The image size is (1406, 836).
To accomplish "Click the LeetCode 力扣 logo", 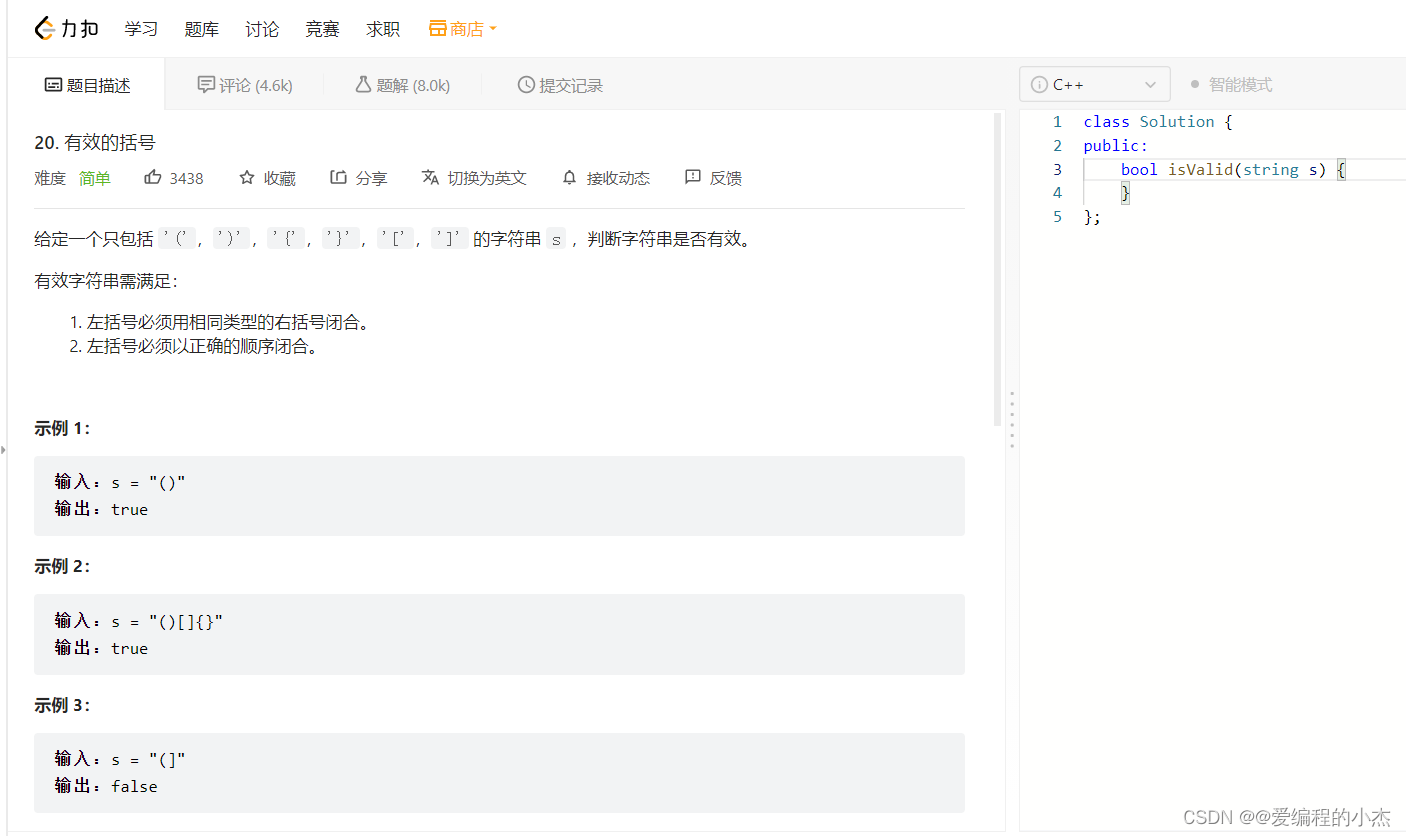I will tap(66, 29).
